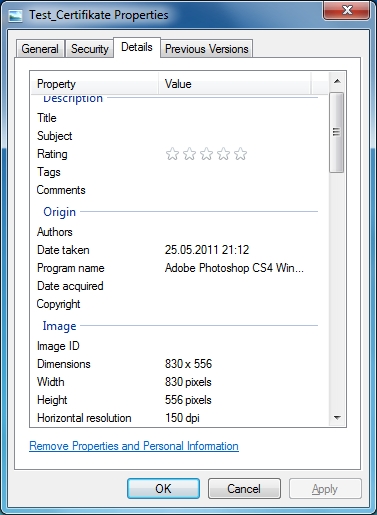Click the scrollbar up arrow

tap(337, 81)
